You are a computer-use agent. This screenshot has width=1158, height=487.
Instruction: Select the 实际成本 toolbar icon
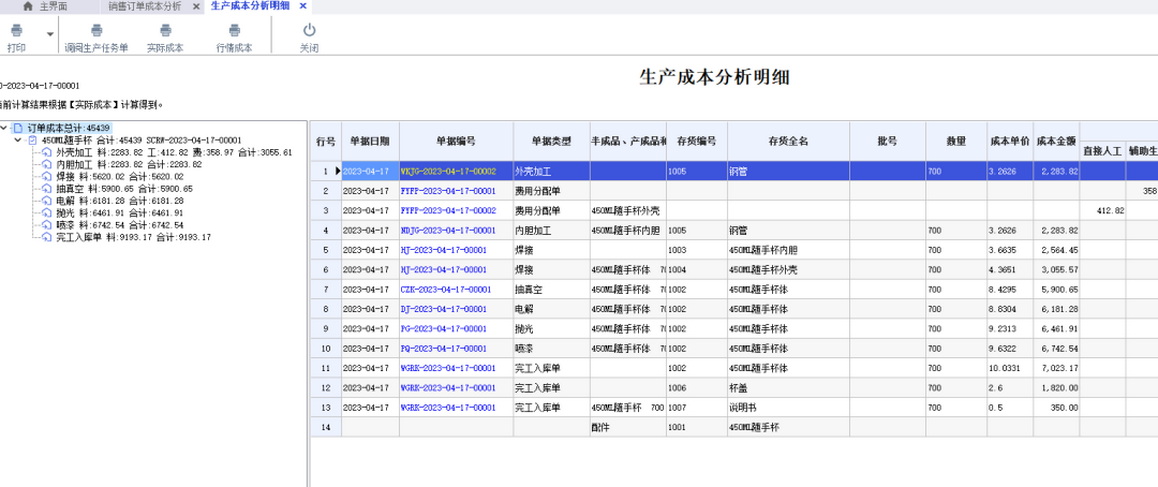click(165, 31)
